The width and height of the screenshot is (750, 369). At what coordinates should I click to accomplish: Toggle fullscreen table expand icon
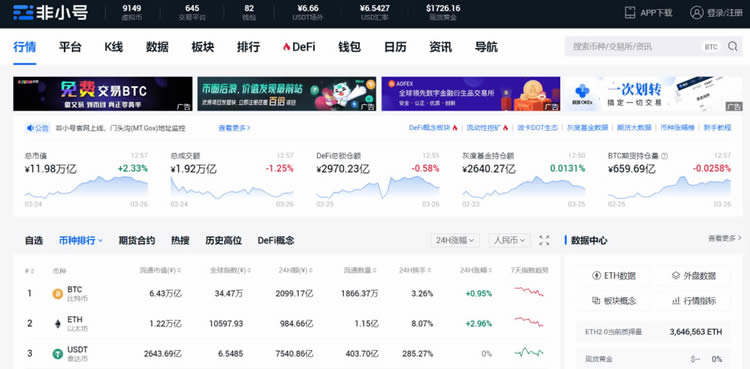(544, 240)
